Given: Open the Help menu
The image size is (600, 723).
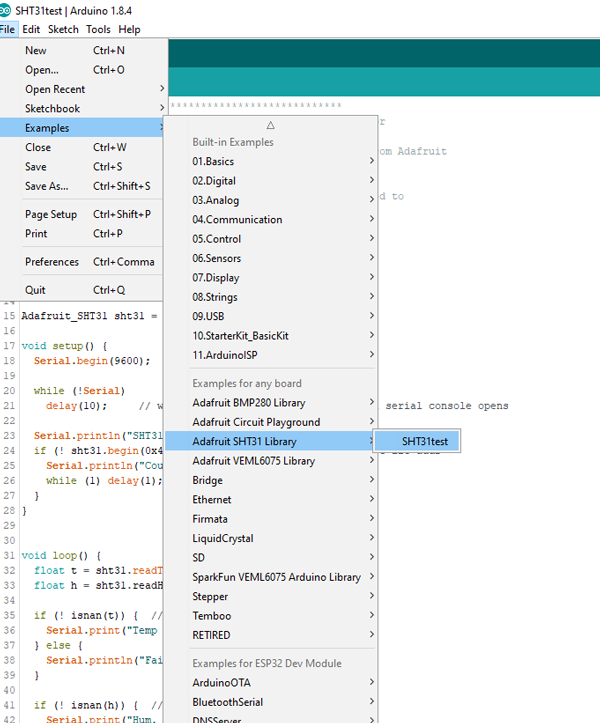Looking at the screenshot, I should (x=129, y=30).
